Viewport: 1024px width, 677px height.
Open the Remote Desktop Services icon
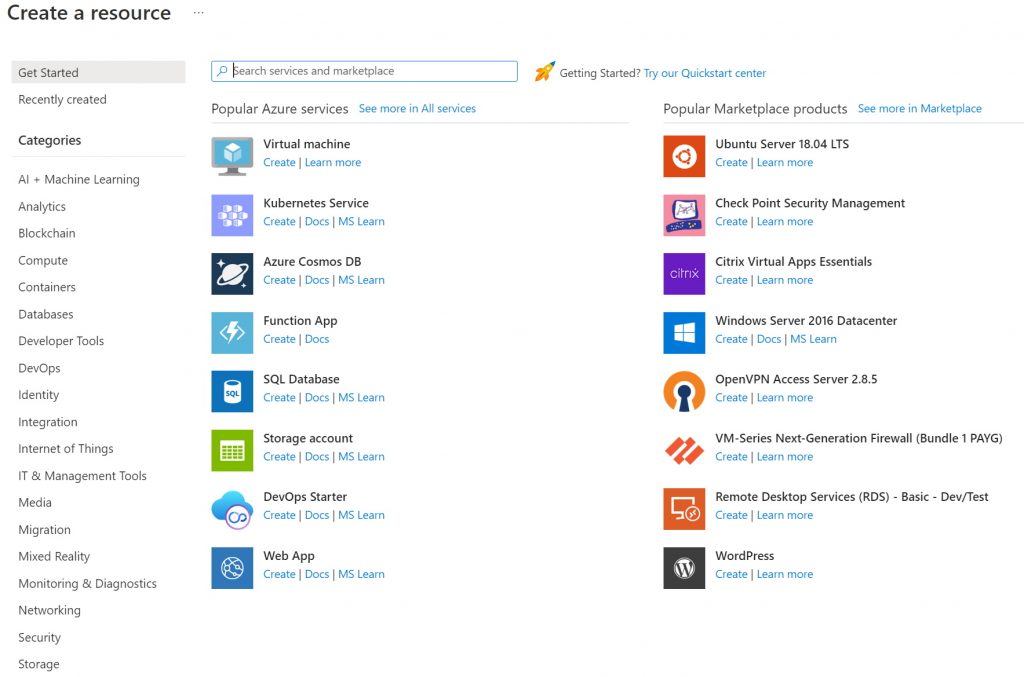pyautogui.click(x=684, y=509)
